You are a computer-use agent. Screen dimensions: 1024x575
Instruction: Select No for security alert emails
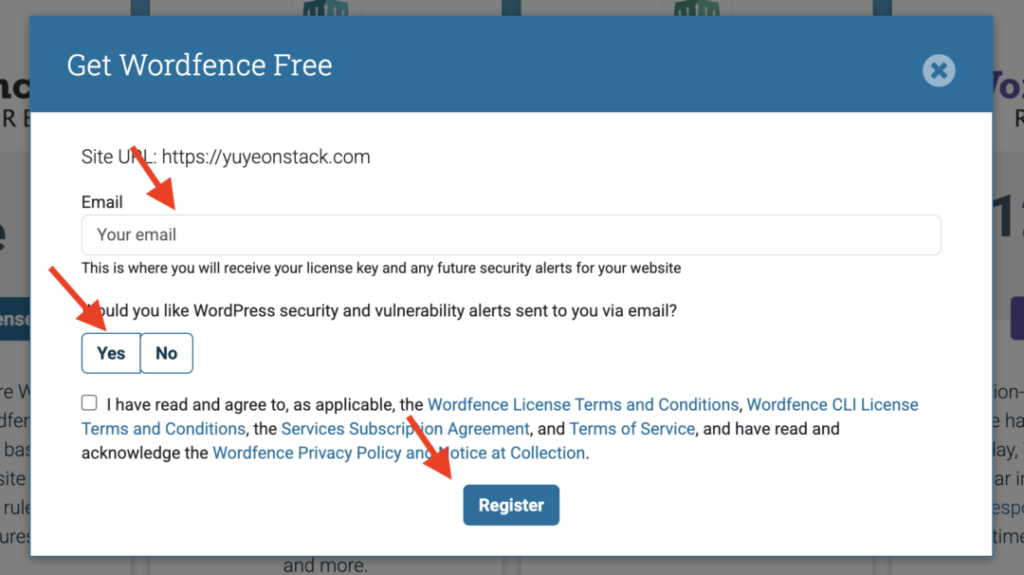(x=167, y=353)
